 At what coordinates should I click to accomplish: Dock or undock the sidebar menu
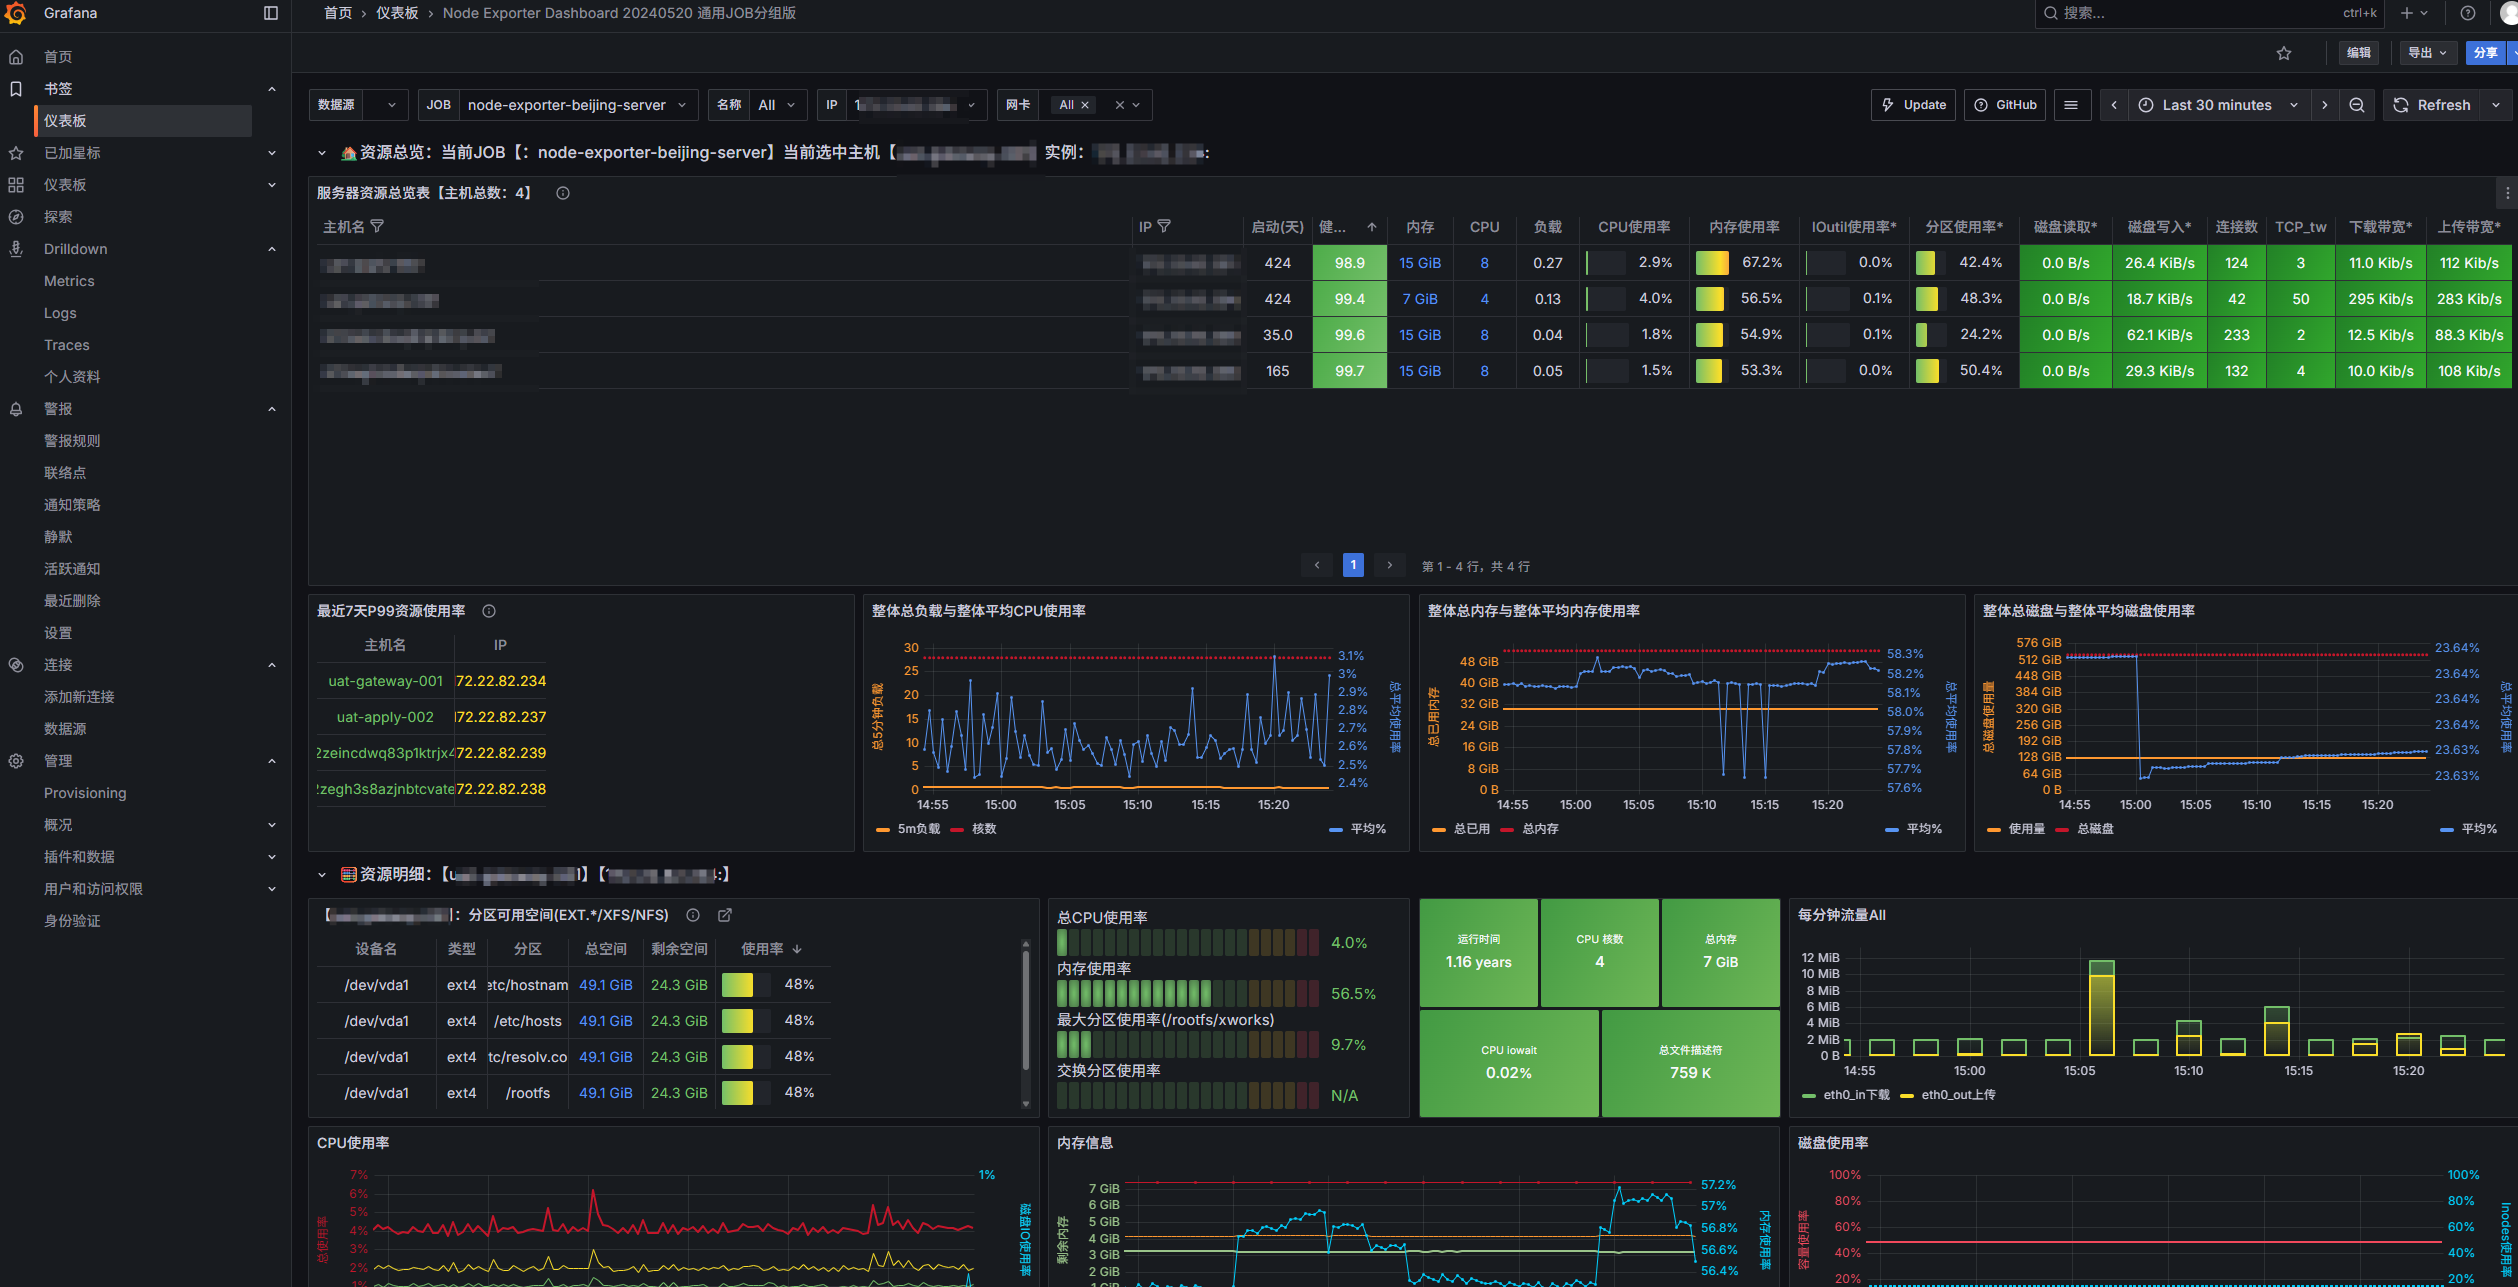(270, 13)
